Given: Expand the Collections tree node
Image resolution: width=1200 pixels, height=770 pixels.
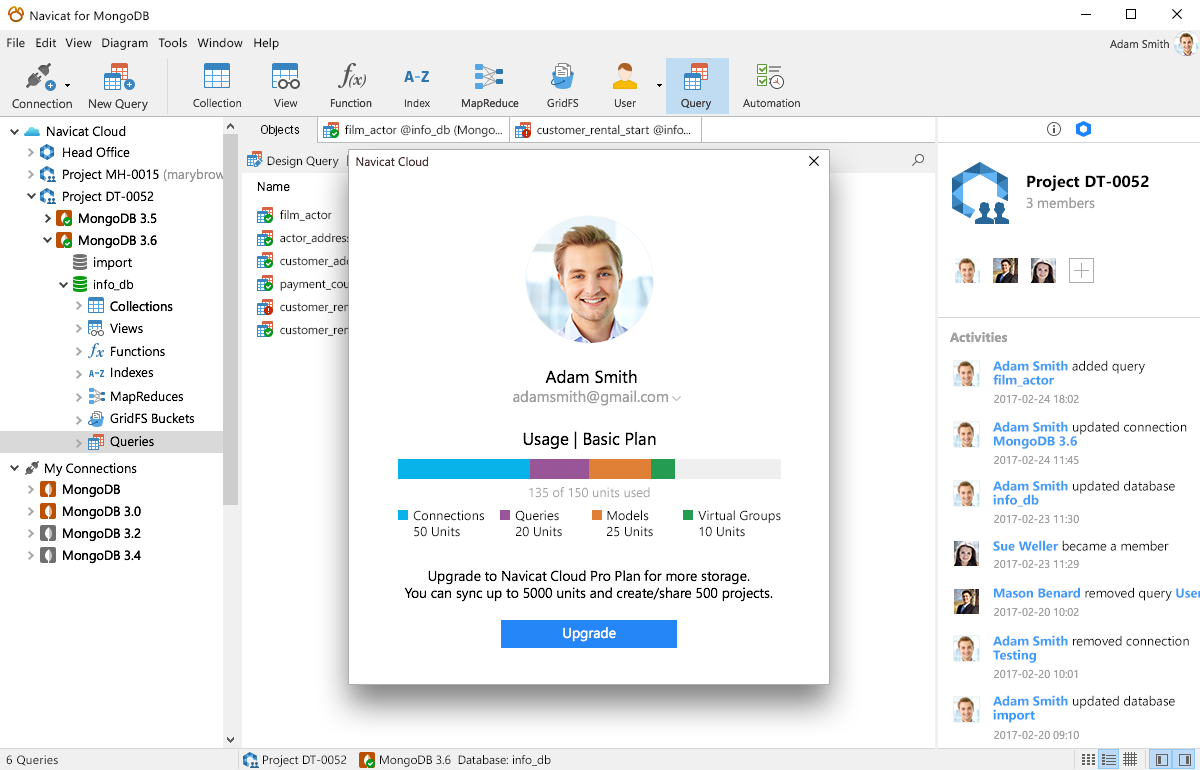Looking at the screenshot, I should tap(79, 307).
